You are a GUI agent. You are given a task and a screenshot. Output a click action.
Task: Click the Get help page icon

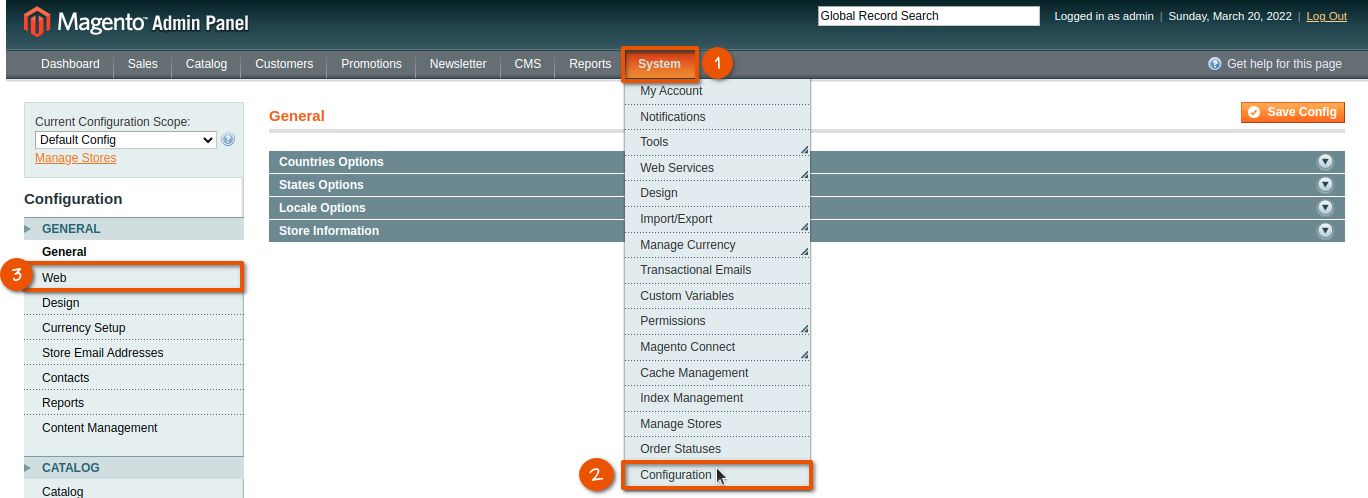coord(1215,64)
